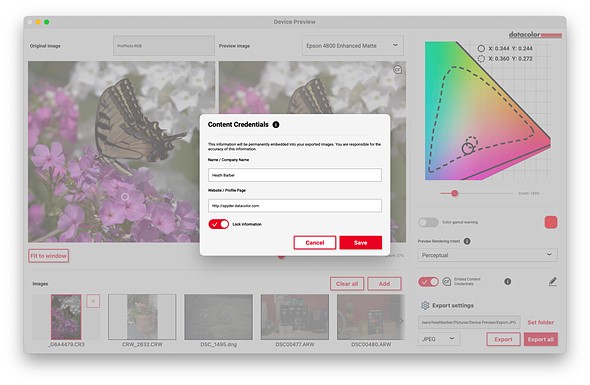This screenshot has width=590, height=385.
Task: Toggle the Lock information switch
Action: click(x=219, y=224)
